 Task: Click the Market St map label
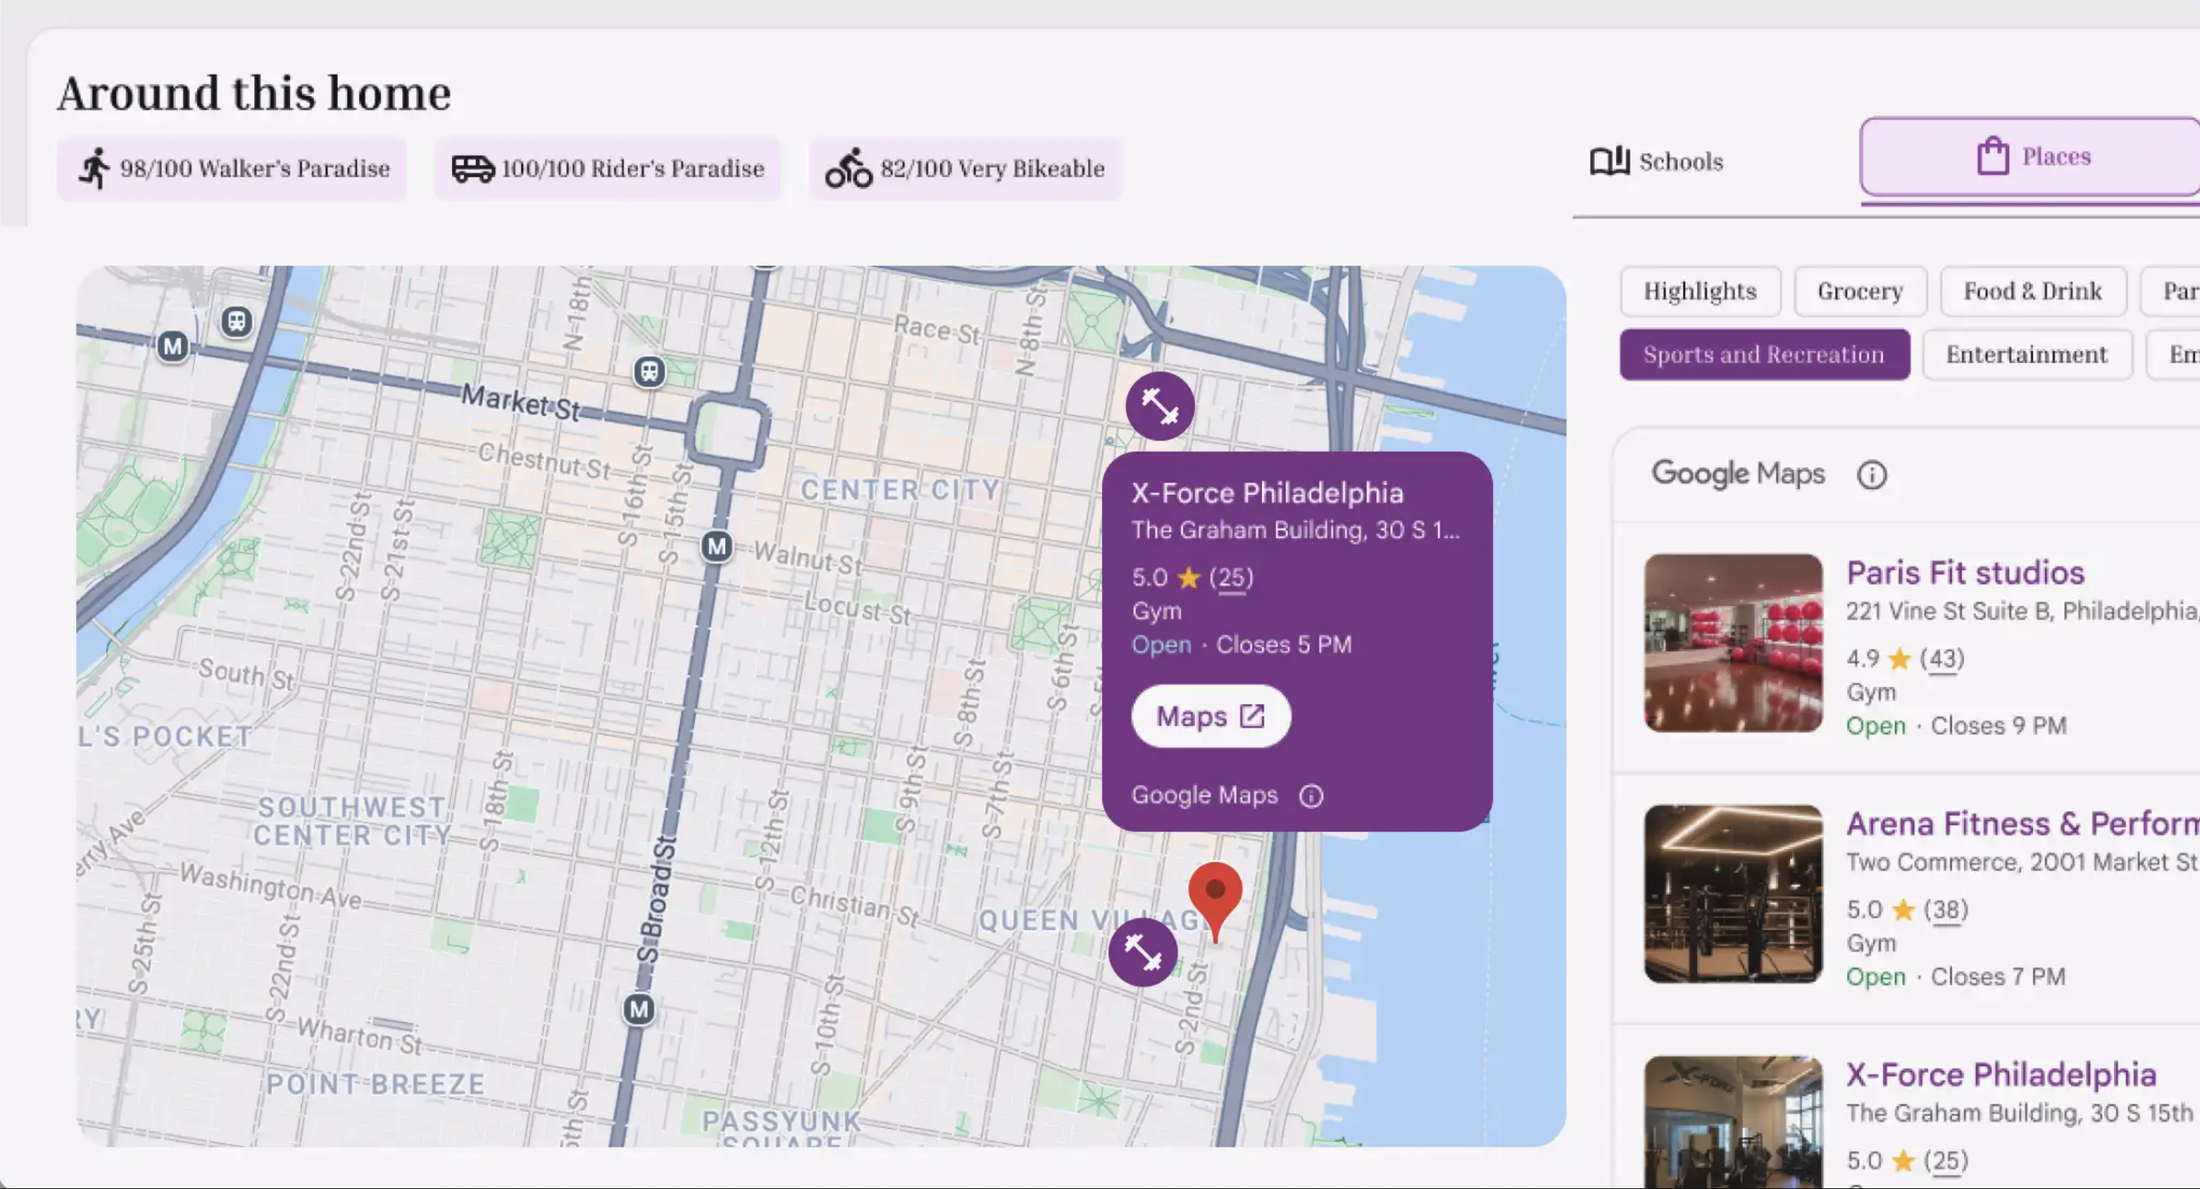520,403
